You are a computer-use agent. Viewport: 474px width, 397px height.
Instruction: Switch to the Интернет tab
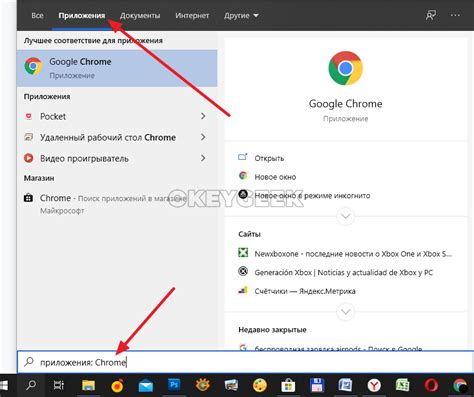192,15
